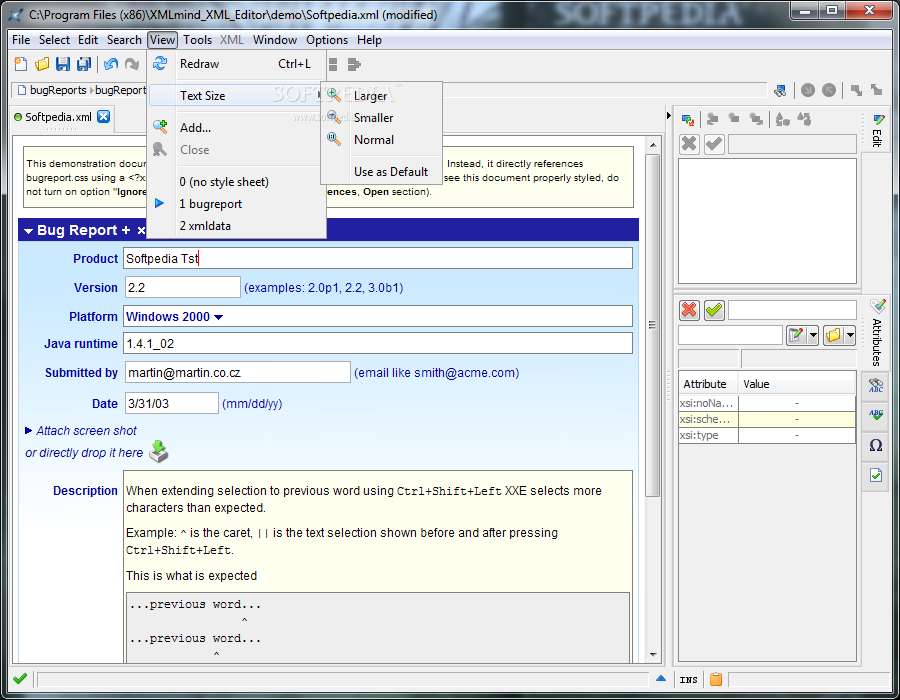Click the Save All icon

coord(84,64)
